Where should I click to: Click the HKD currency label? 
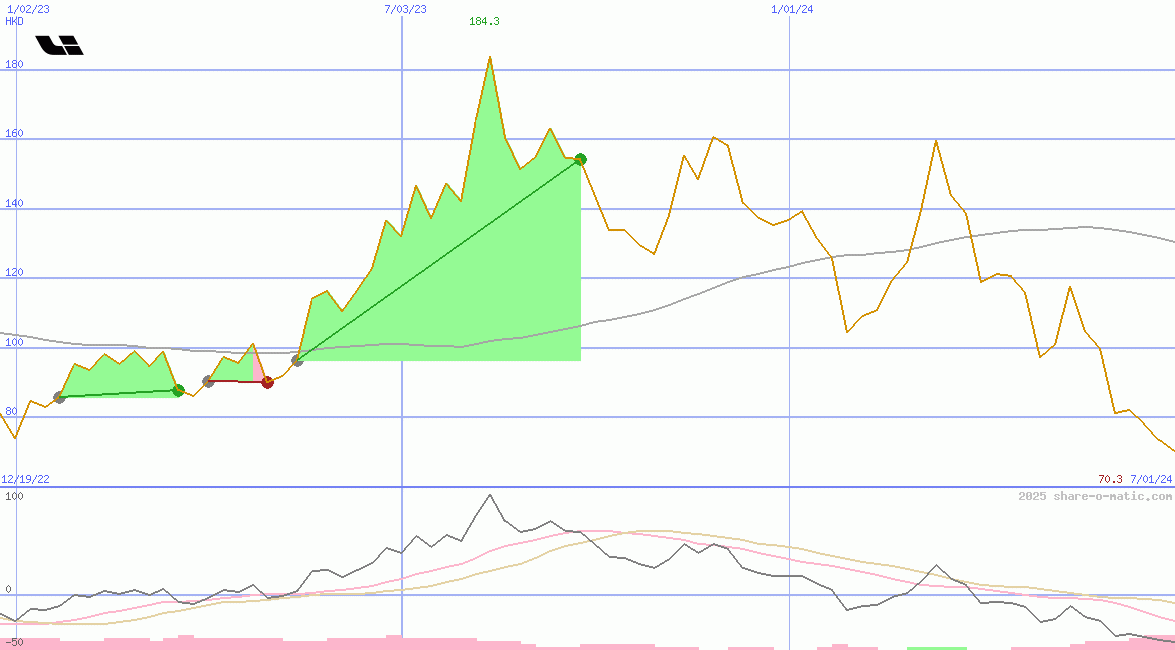tap(14, 21)
